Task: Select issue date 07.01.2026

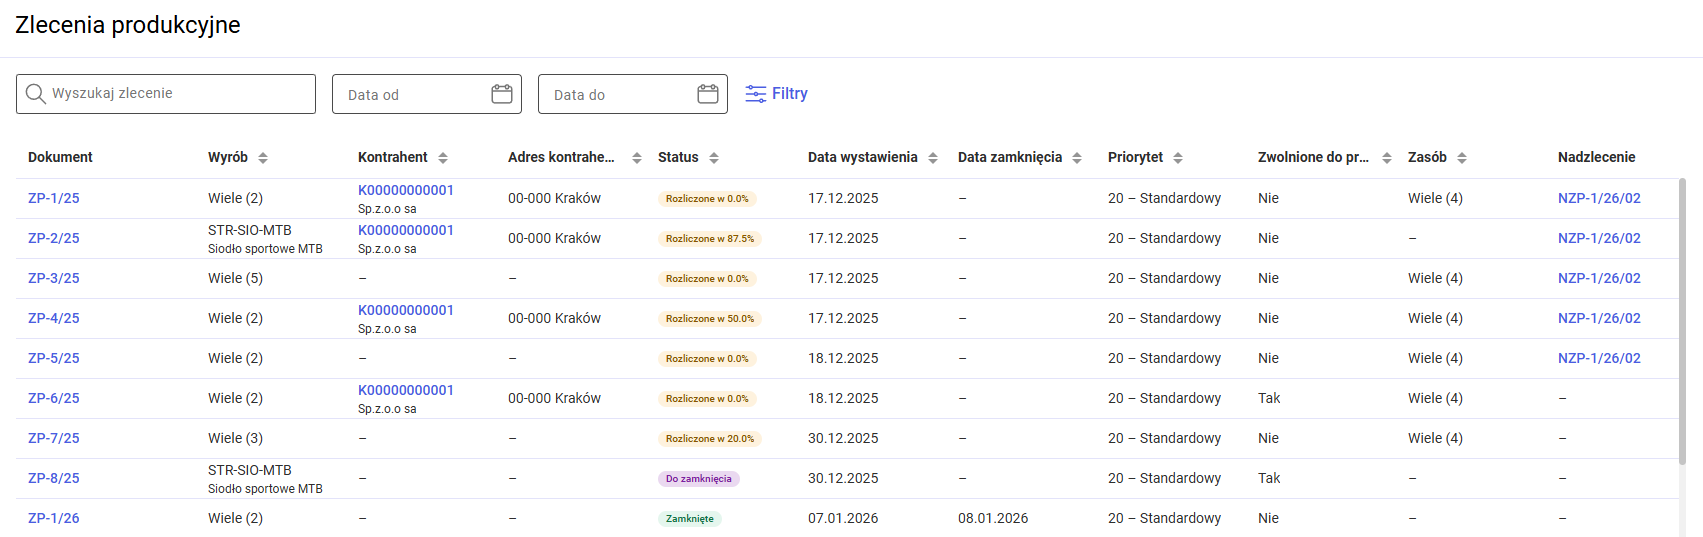Action: 843,518
